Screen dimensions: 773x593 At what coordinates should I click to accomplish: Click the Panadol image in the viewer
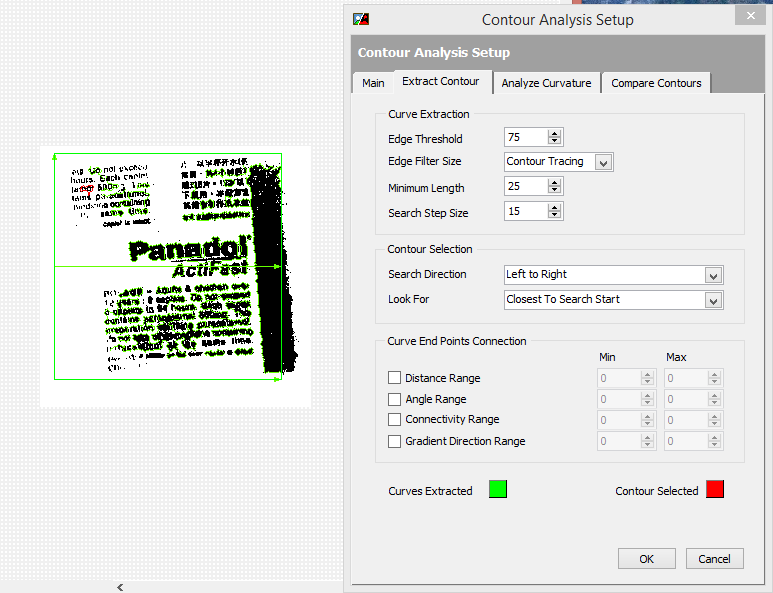[175, 277]
